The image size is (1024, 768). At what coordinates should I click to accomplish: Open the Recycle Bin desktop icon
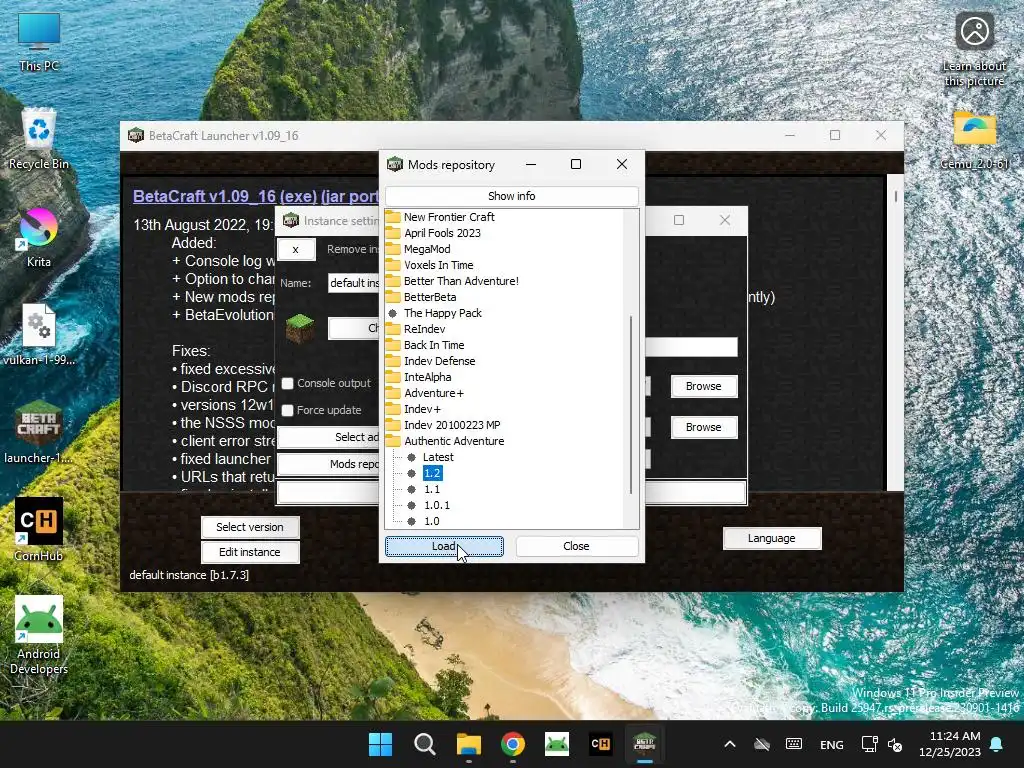39,139
